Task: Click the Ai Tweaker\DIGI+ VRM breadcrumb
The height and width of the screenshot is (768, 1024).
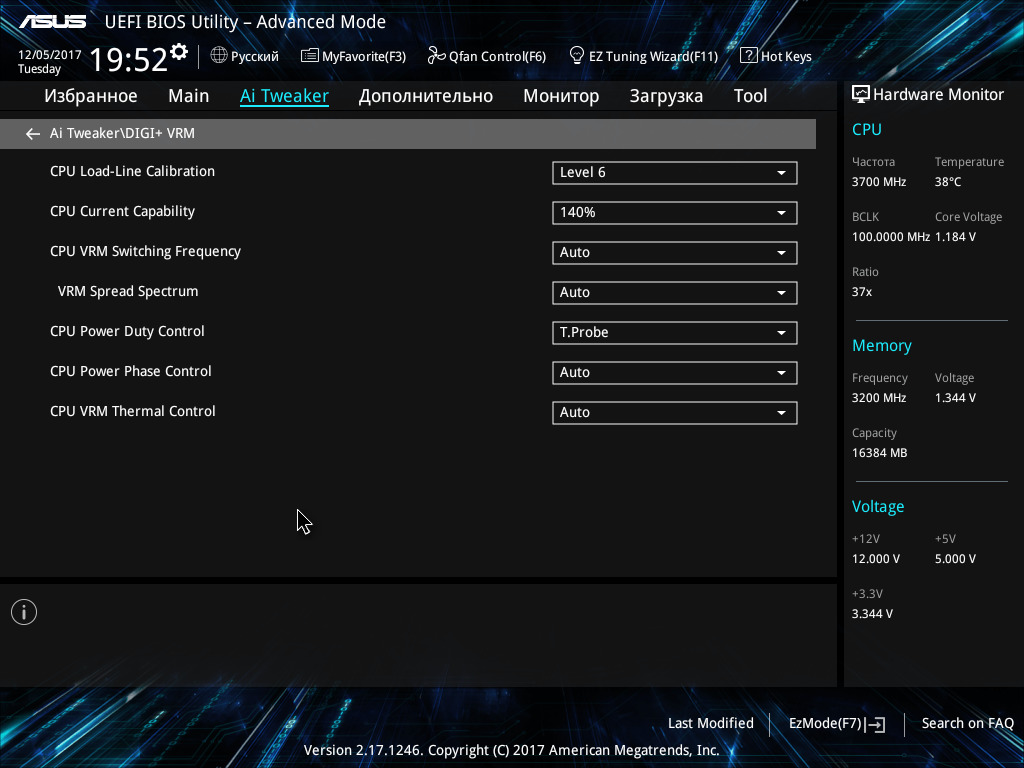Action: tap(122, 133)
